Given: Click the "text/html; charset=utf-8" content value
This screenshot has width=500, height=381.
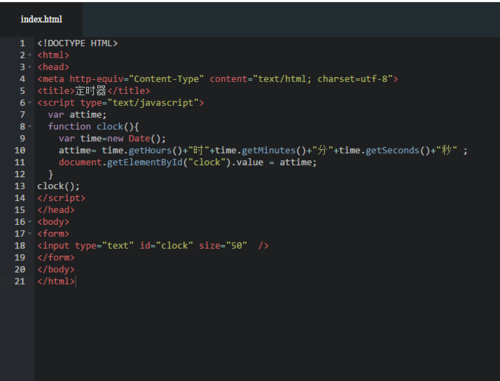Looking at the screenshot, I should pyautogui.click(x=322, y=79).
